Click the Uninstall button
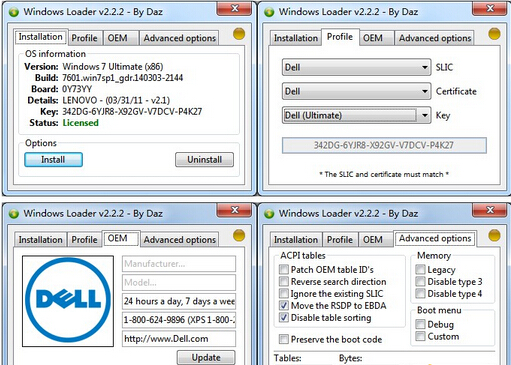The image size is (511, 365). [x=204, y=160]
